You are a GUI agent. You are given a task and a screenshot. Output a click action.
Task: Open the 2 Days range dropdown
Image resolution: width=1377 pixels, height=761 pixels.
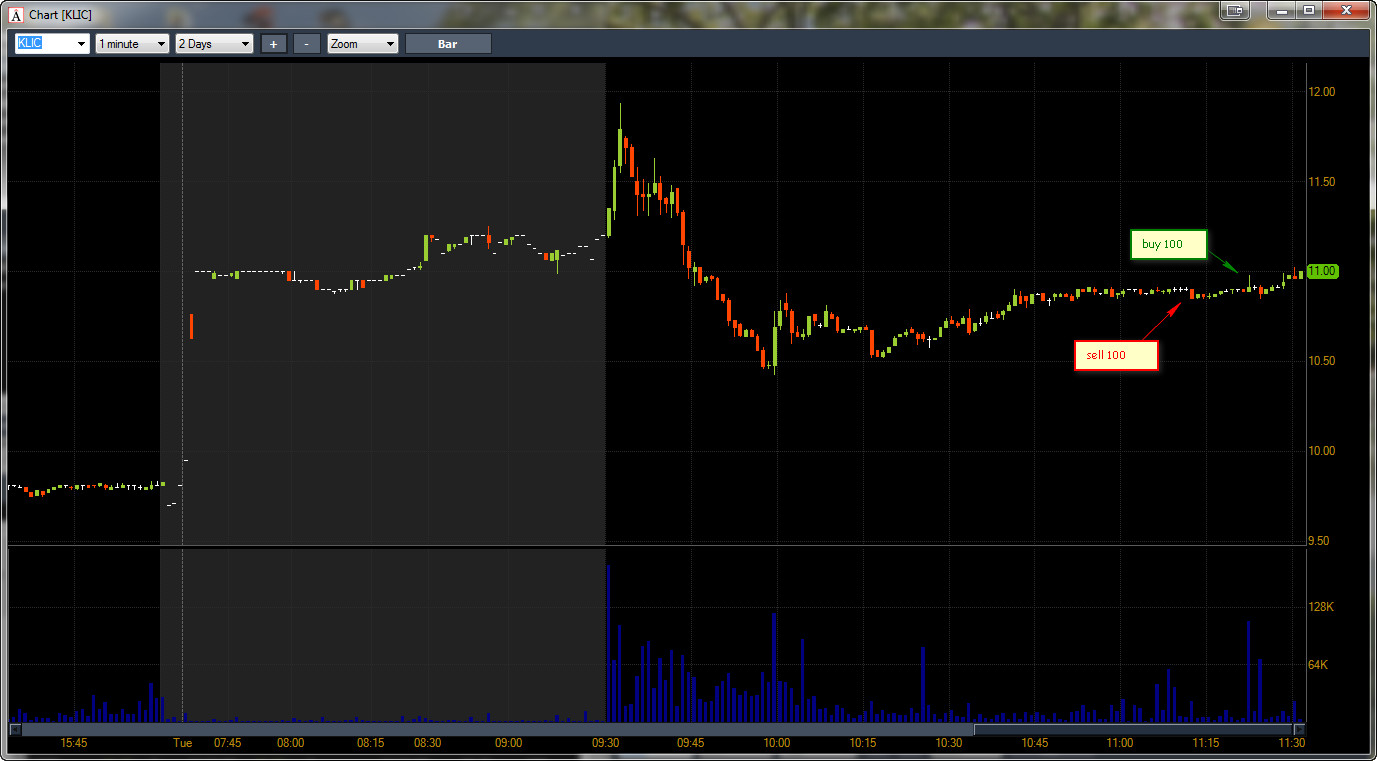tap(214, 44)
